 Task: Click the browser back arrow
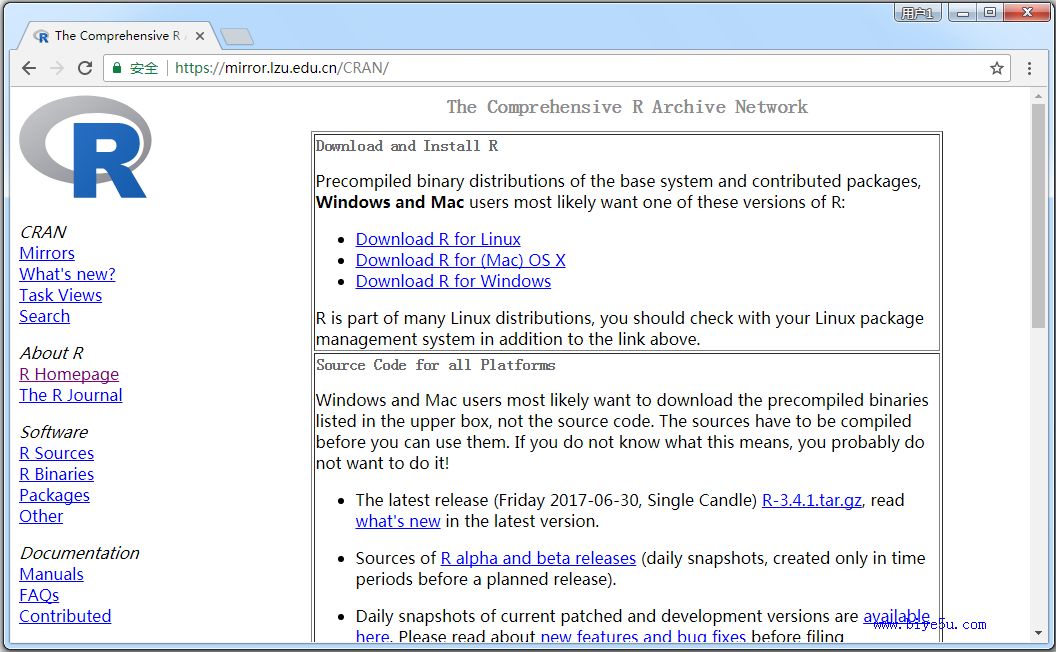click(x=29, y=68)
